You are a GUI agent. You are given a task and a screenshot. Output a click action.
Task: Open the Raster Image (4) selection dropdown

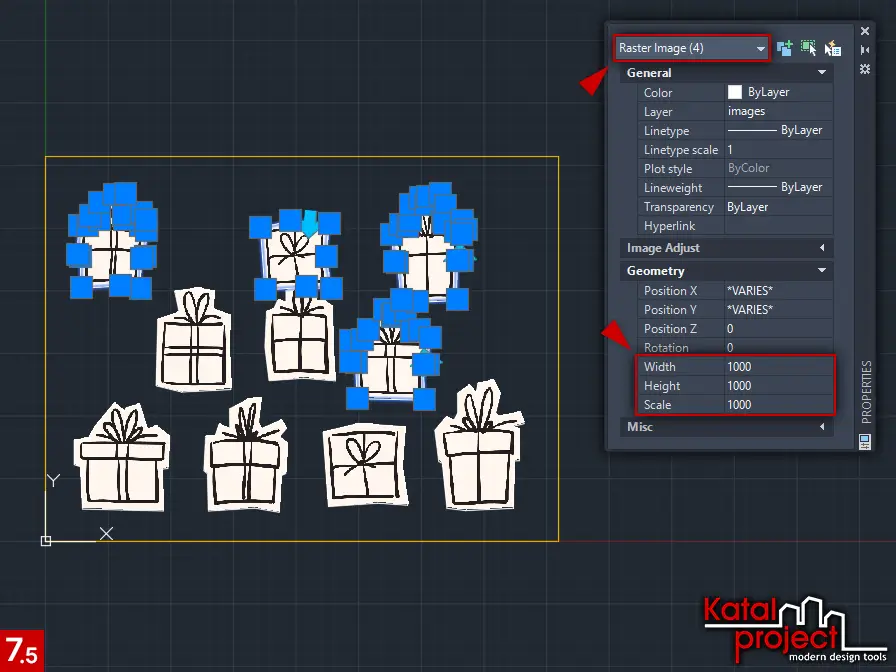coord(690,48)
